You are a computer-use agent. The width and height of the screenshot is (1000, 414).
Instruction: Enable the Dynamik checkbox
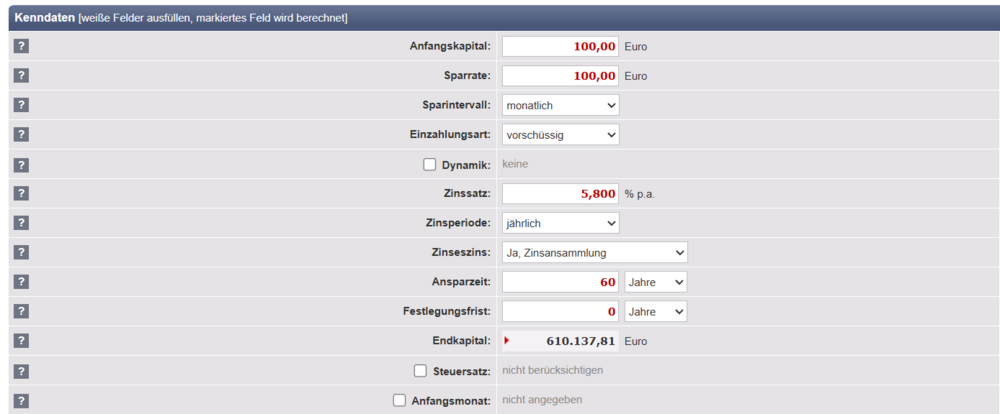430,165
